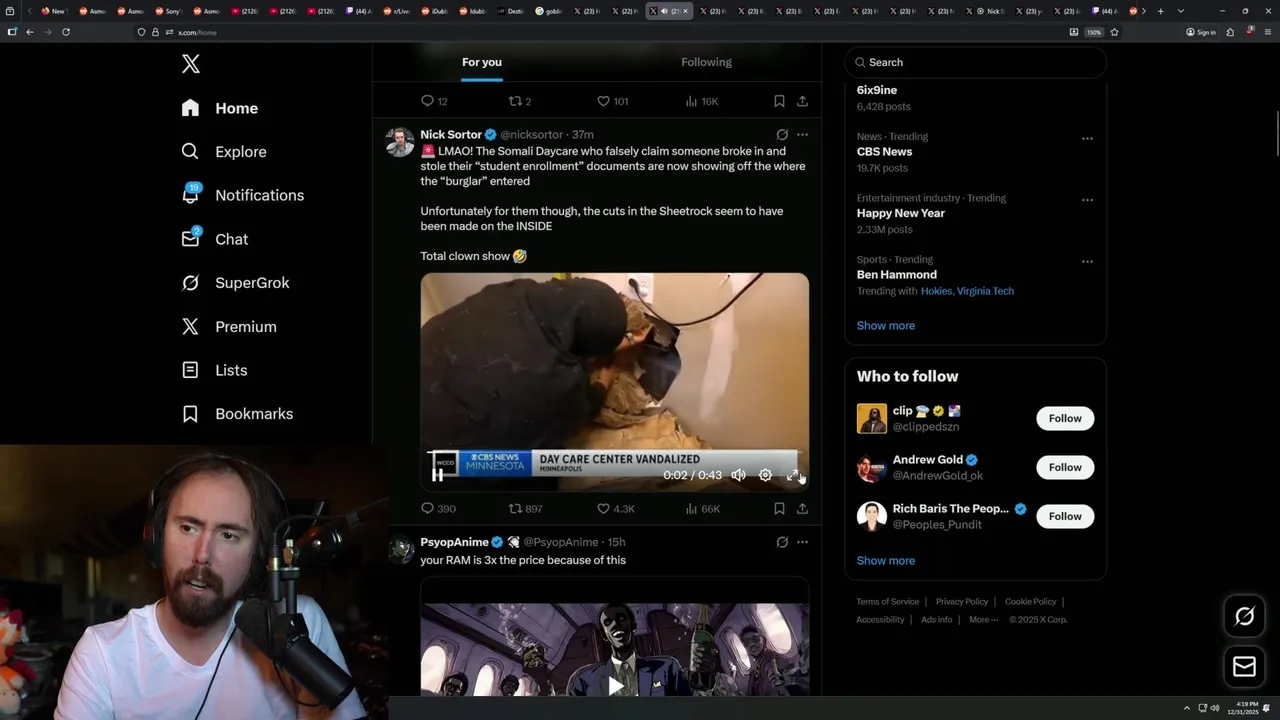The image size is (1280, 720).
Task: Open the floating Grok button
Action: coord(1244,616)
